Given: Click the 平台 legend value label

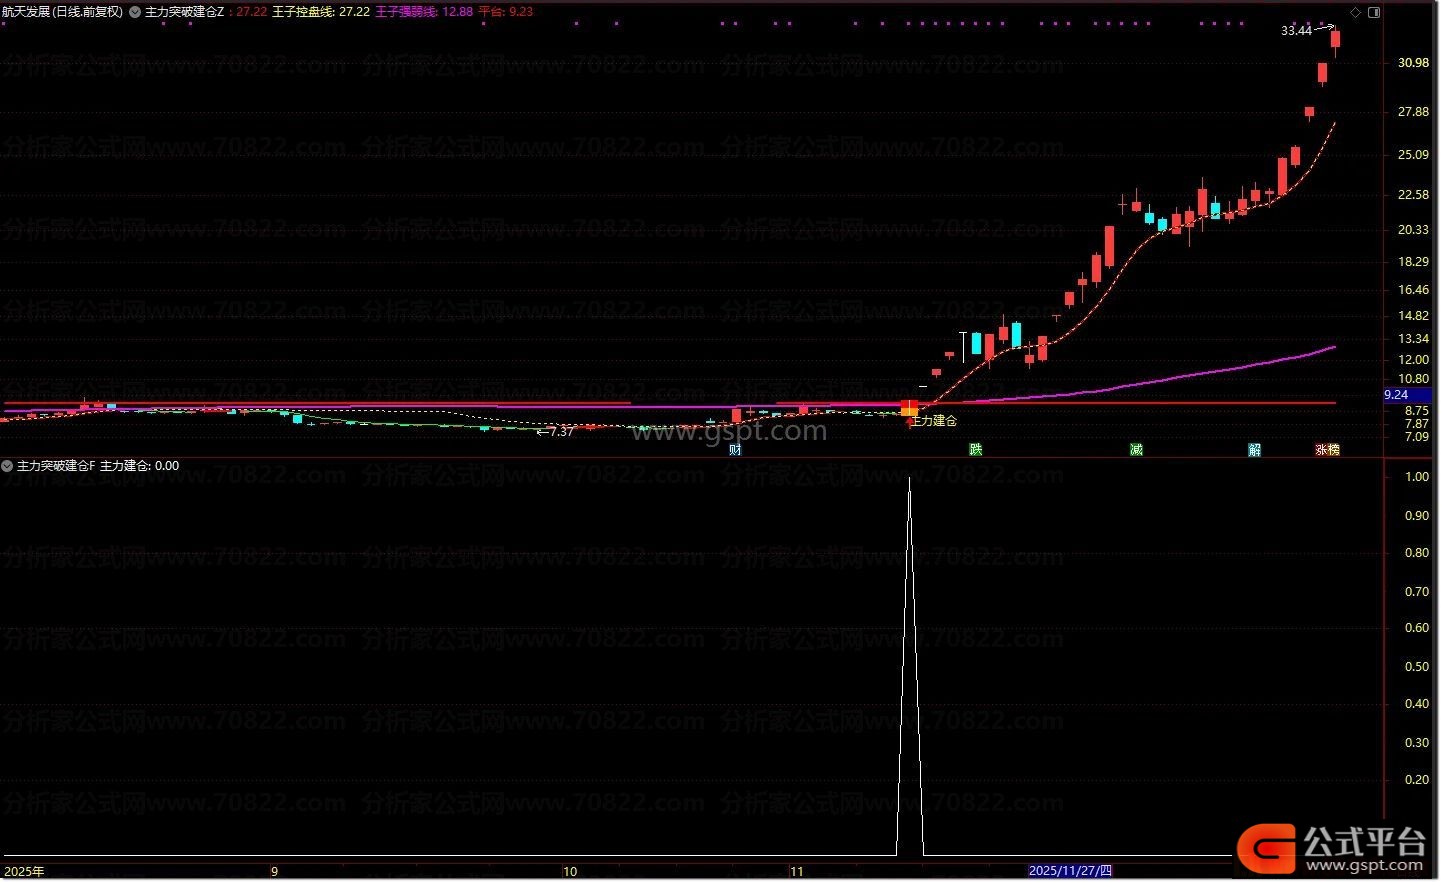Looking at the screenshot, I should pyautogui.click(x=505, y=12).
